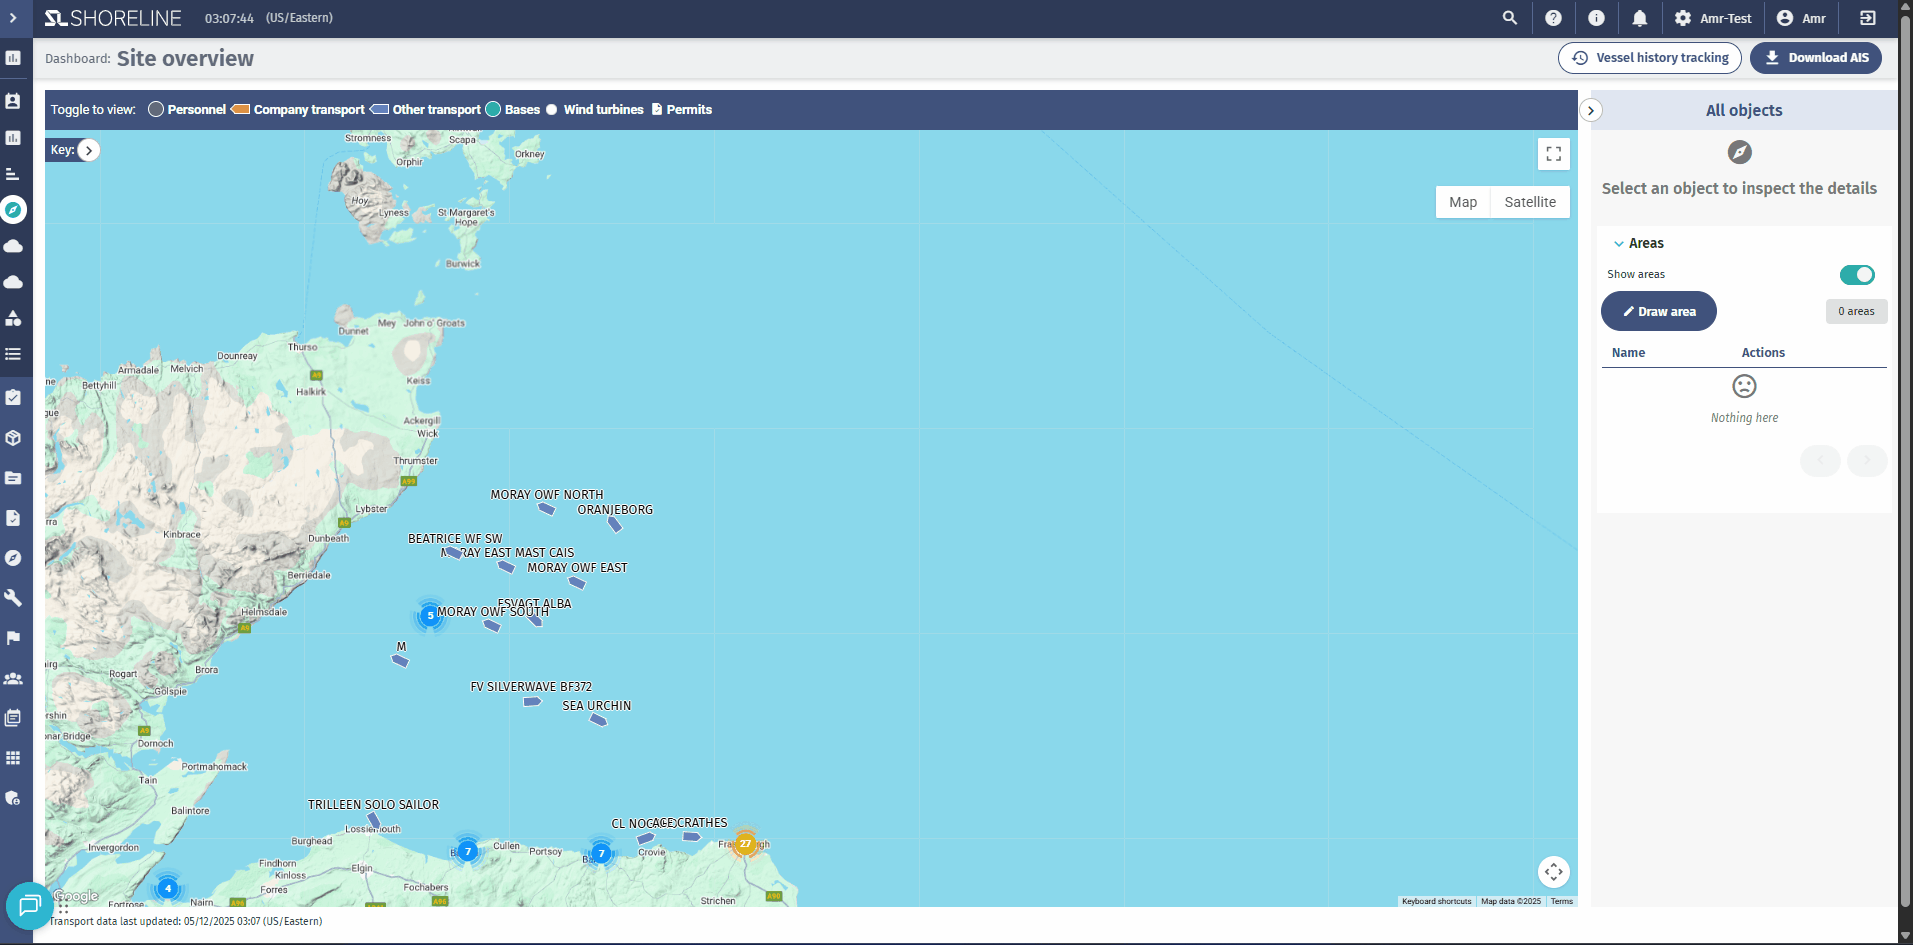Expand the map Key legend
The width and height of the screenshot is (1913, 945).
coord(89,150)
